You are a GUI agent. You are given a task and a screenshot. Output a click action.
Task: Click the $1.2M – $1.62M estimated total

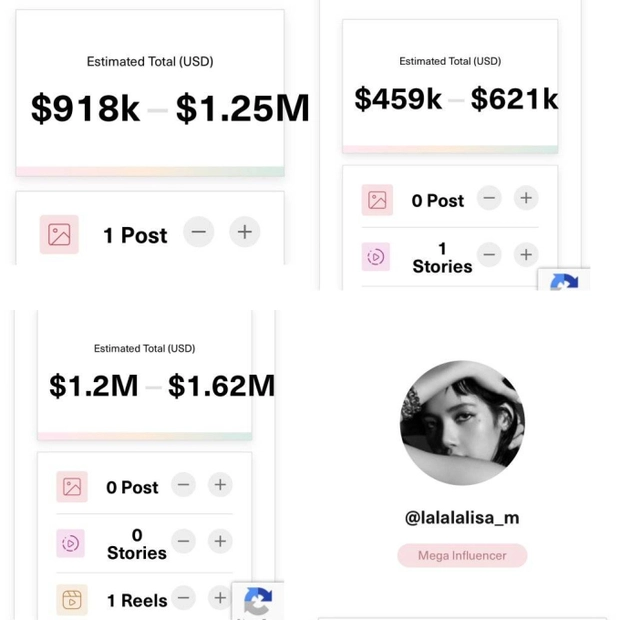coord(162,386)
